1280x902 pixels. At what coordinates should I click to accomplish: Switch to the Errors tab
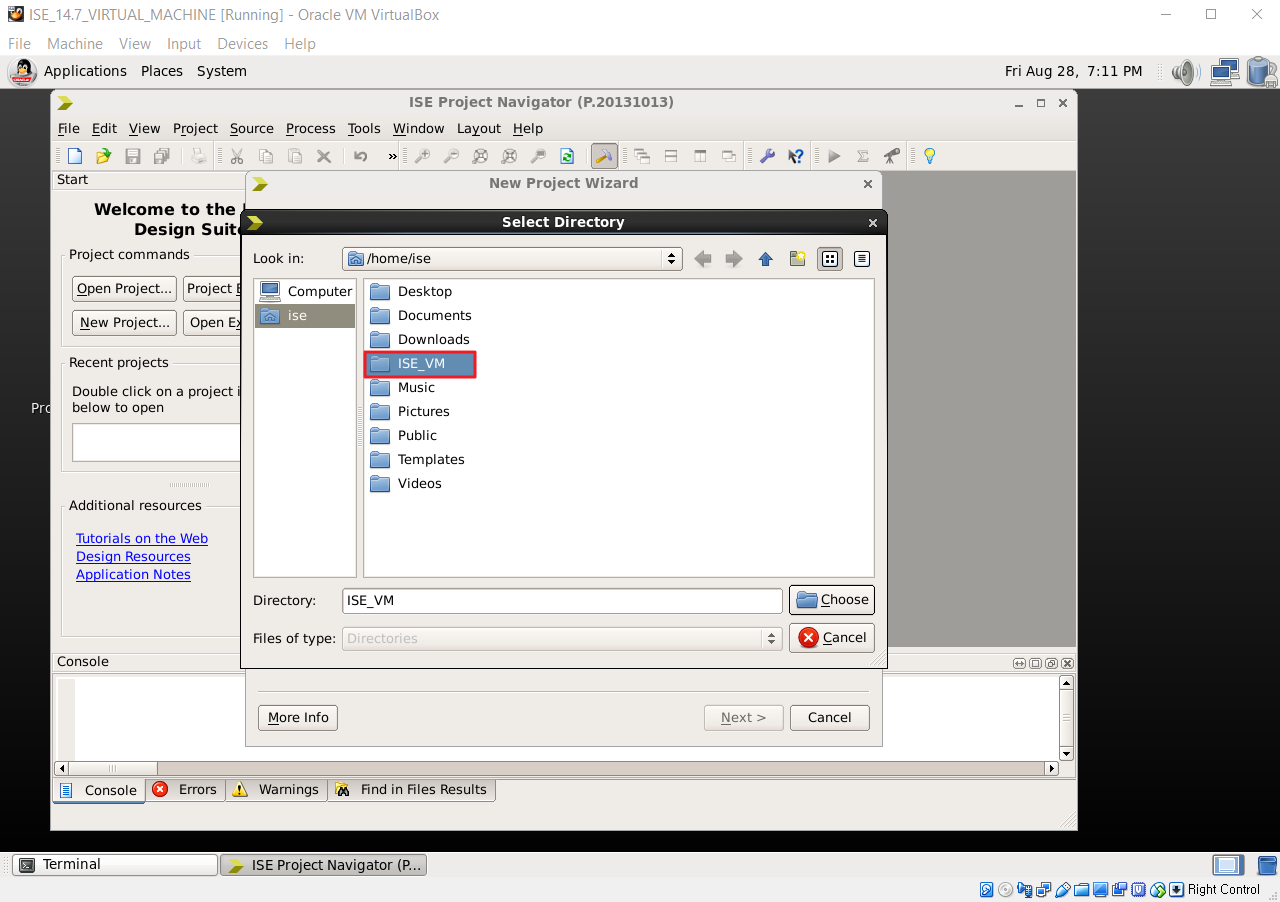tap(185, 790)
